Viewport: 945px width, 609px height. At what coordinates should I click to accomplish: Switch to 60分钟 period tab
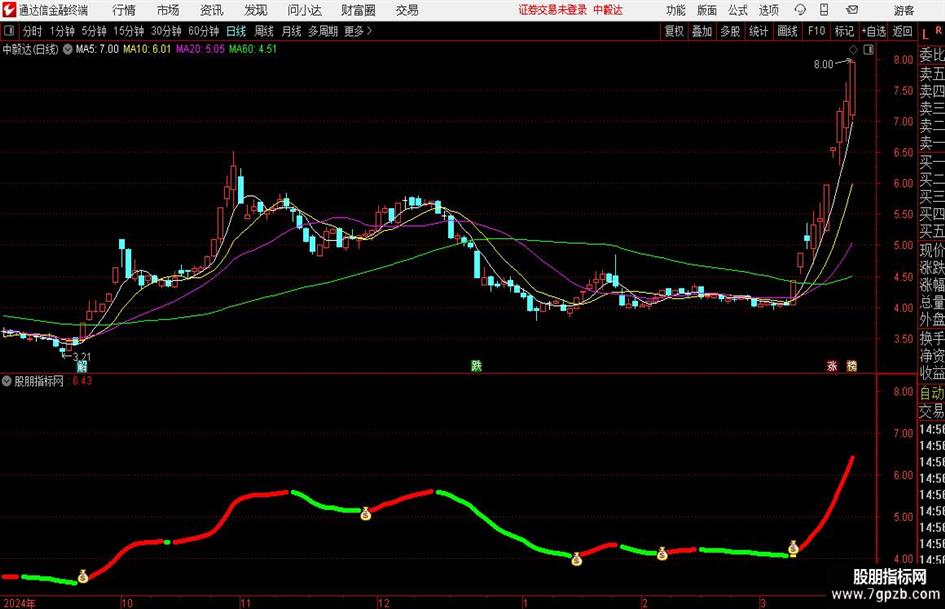coord(203,31)
